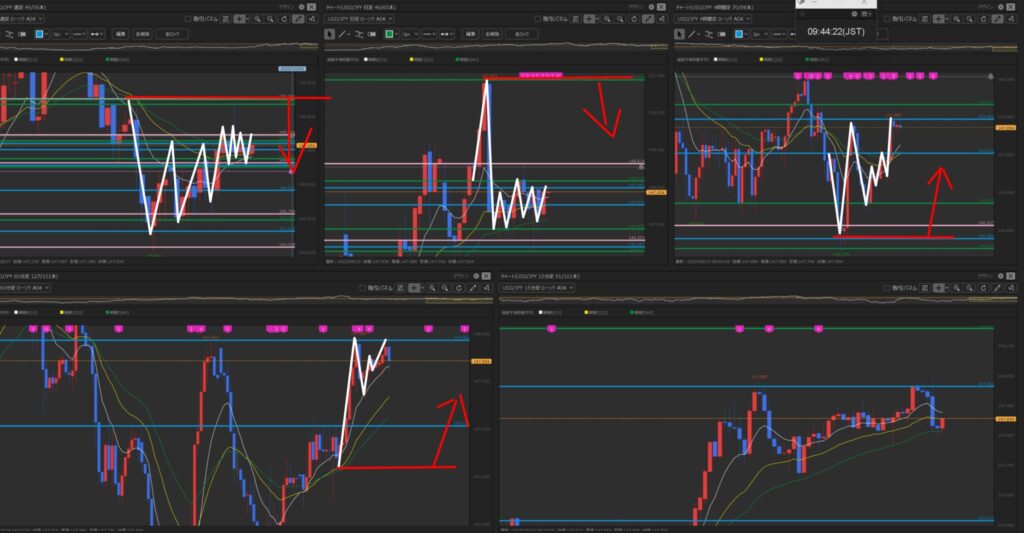Select the line drawing tool in daily panel

[x=342, y=34]
